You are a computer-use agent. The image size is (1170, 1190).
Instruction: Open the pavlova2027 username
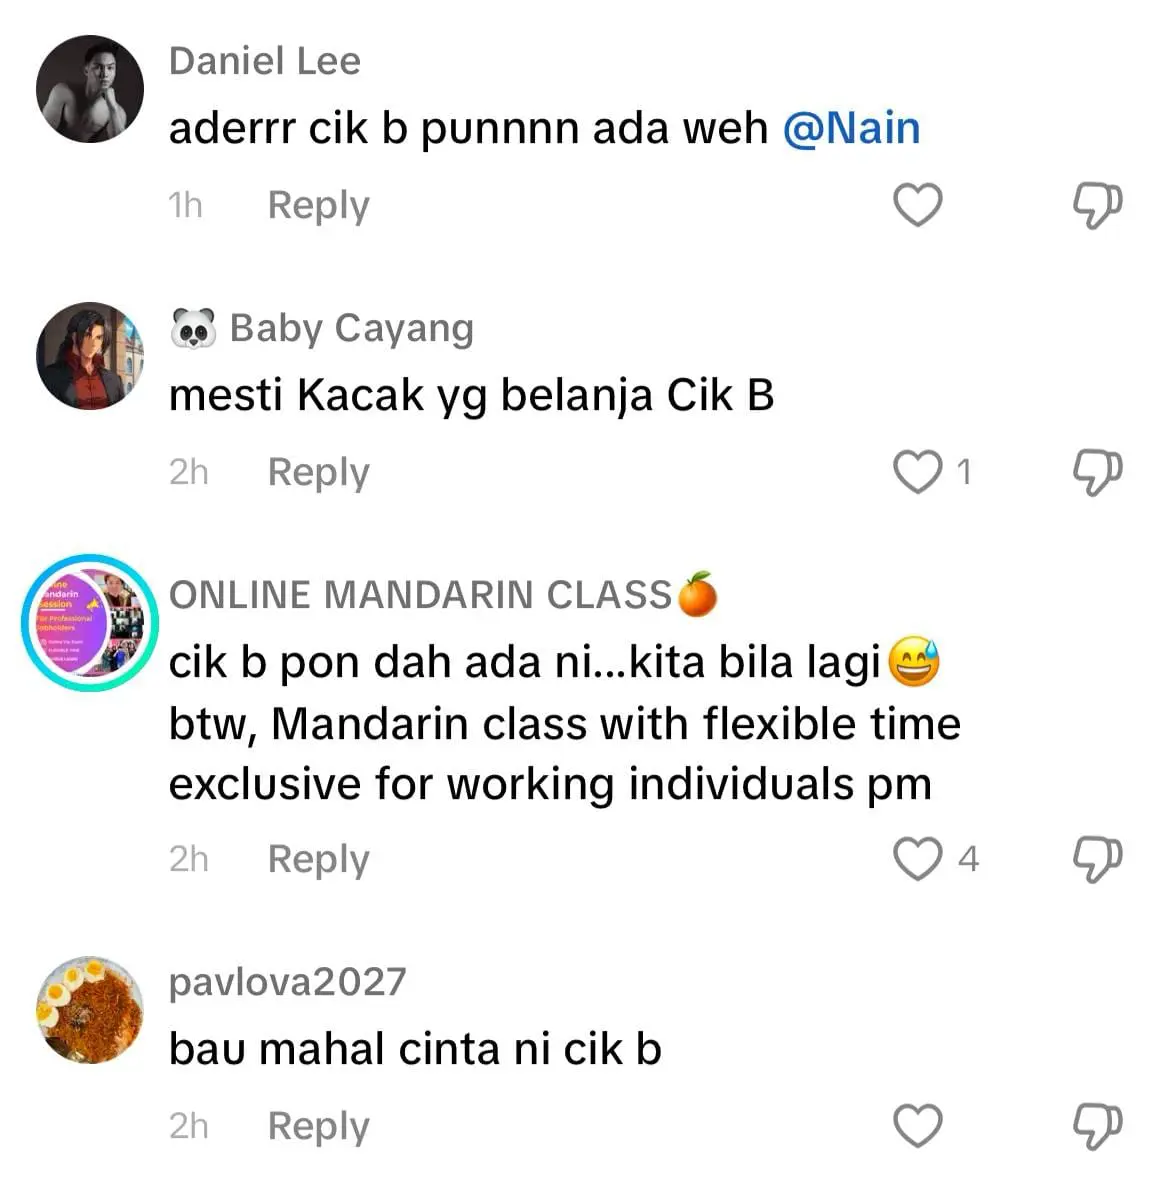288,982
